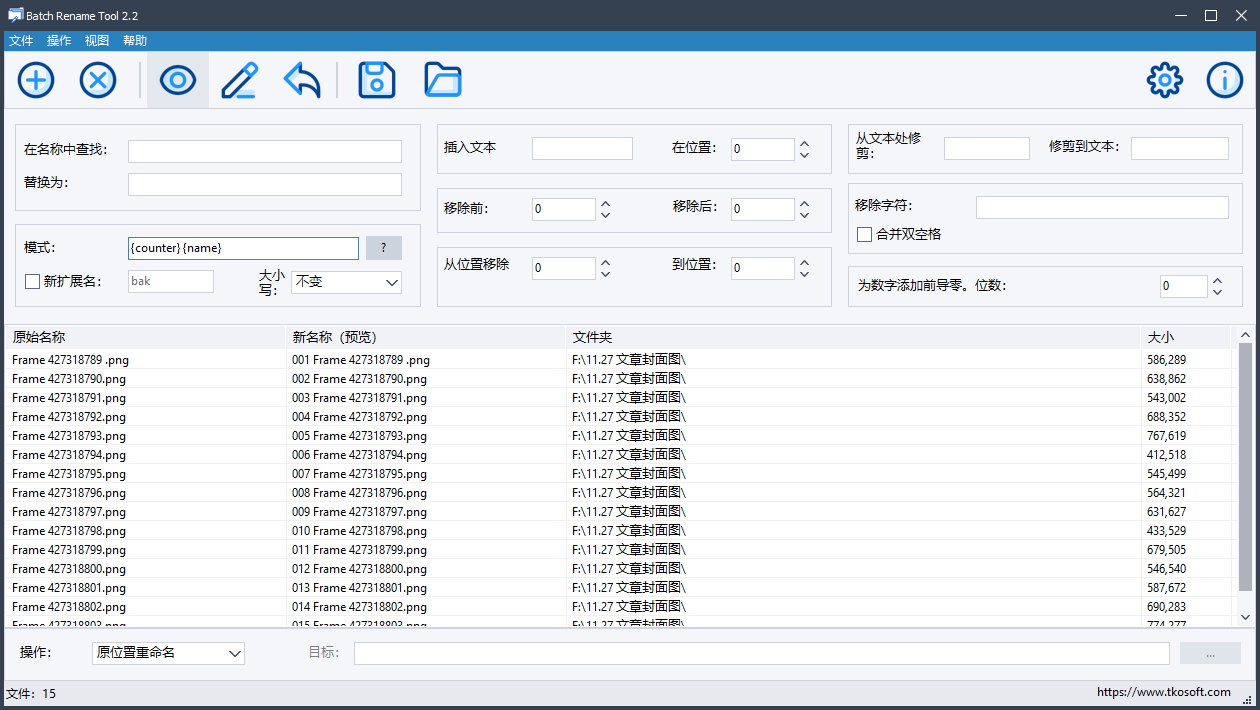The width and height of the screenshot is (1260, 710).
Task: Sort by the 新名称（预览） column header
Action: pos(426,337)
